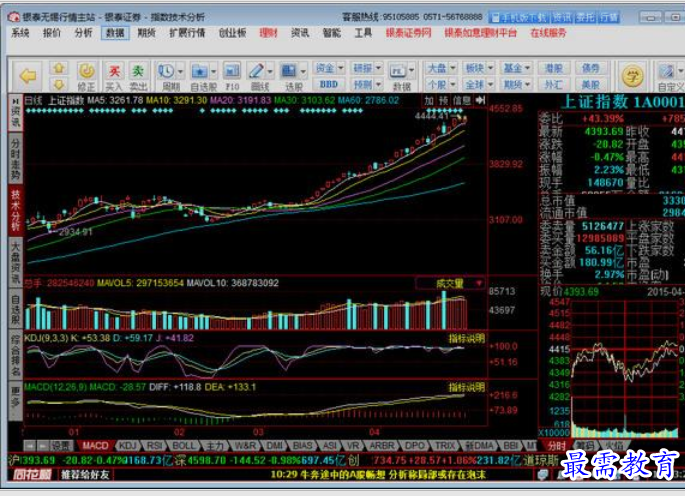Image resolution: width=685 pixels, height=496 pixels.
Task: Click the collapse icon above 资讯 sidebar tab
Action: tap(15, 101)
